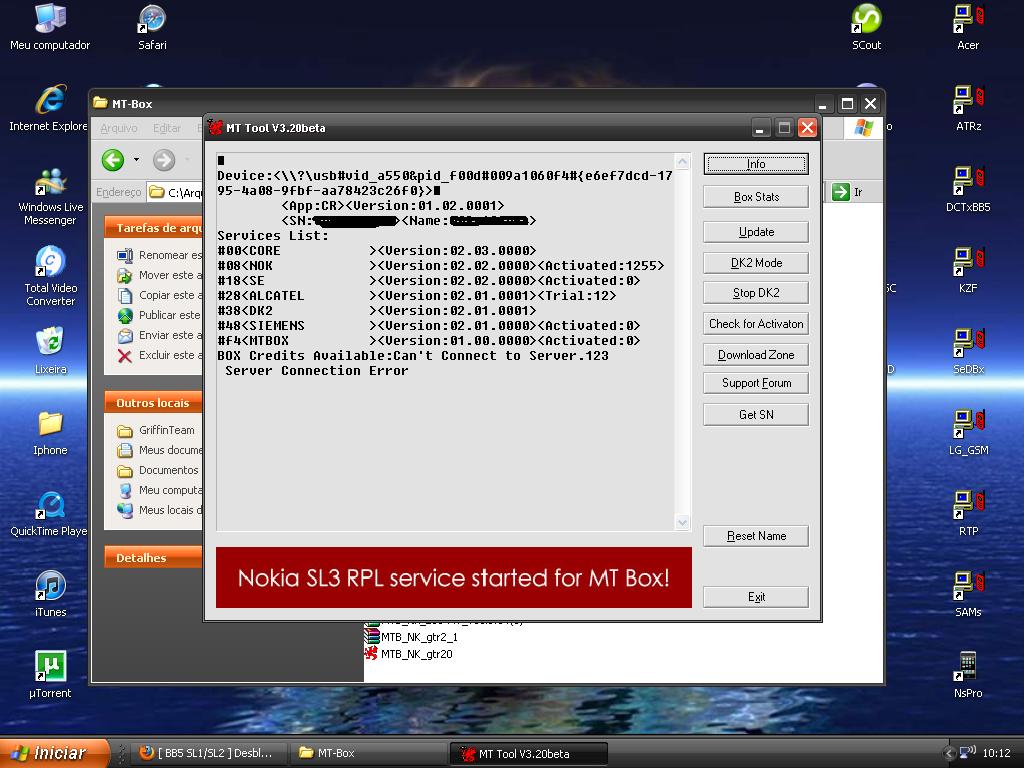The image size is (1024, 768).
Task: Click the Endereço address field
Action: (175, 192)
